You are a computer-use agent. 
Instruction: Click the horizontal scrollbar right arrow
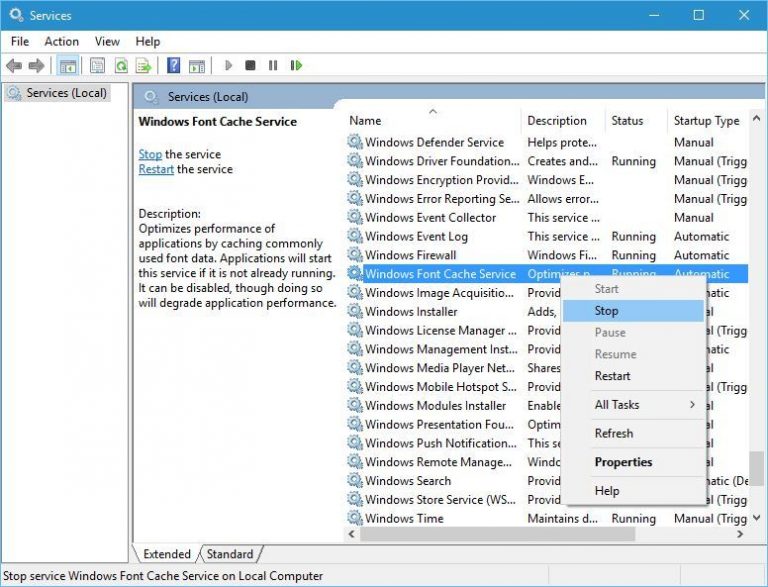(x=740, y=534)
